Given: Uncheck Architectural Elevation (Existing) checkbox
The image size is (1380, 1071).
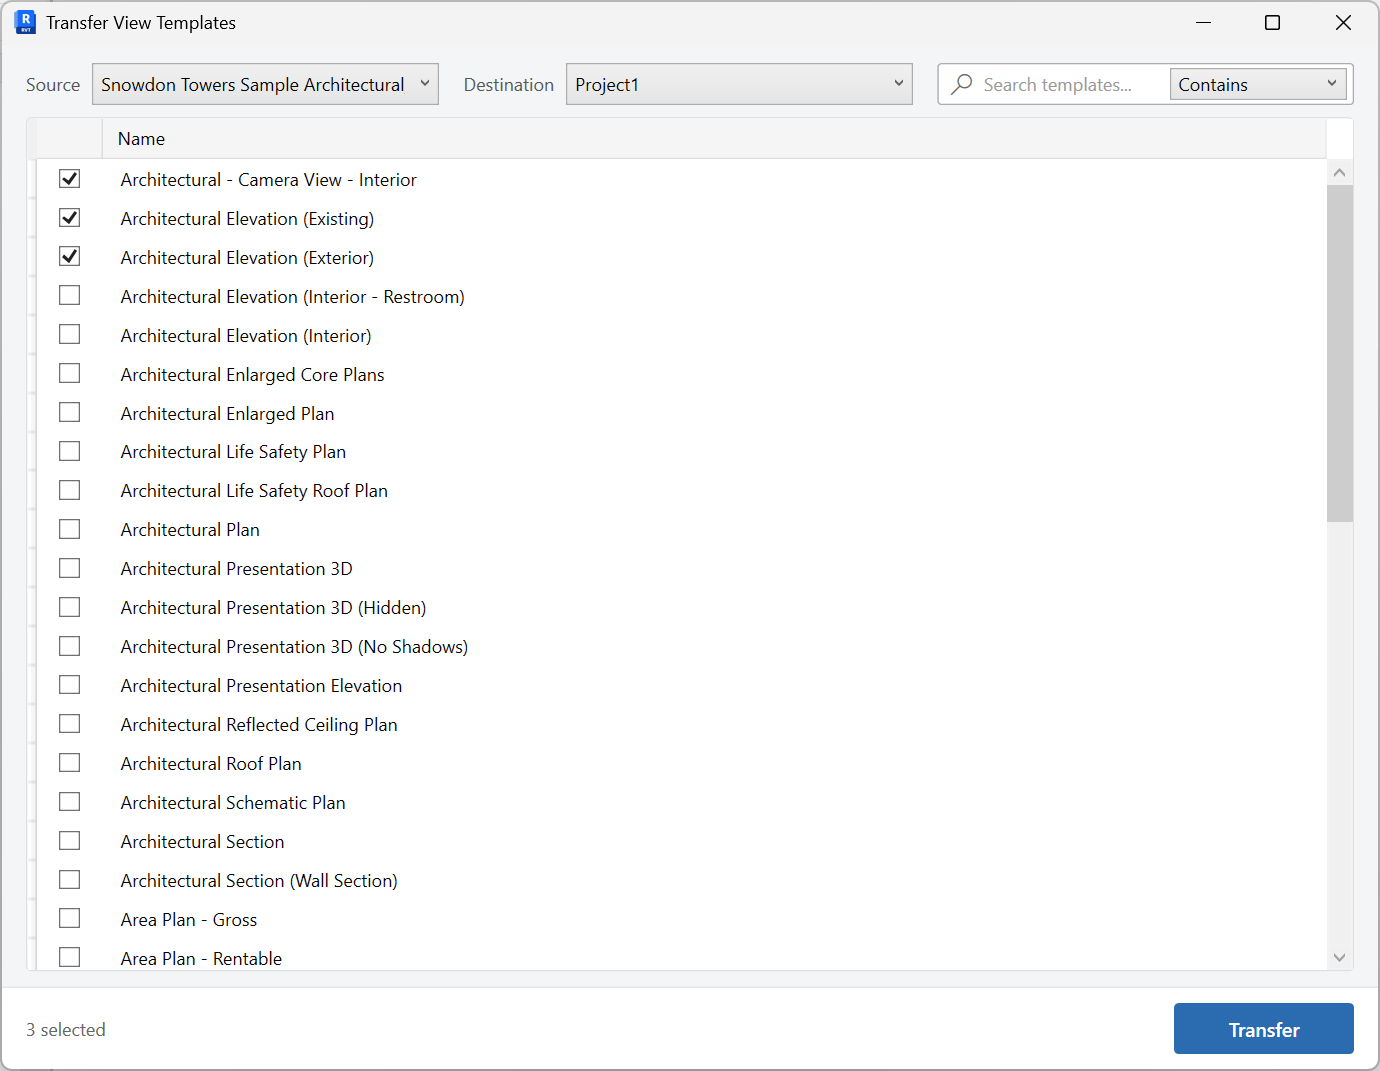Looking at the screenshot, I should click(69, 218).
